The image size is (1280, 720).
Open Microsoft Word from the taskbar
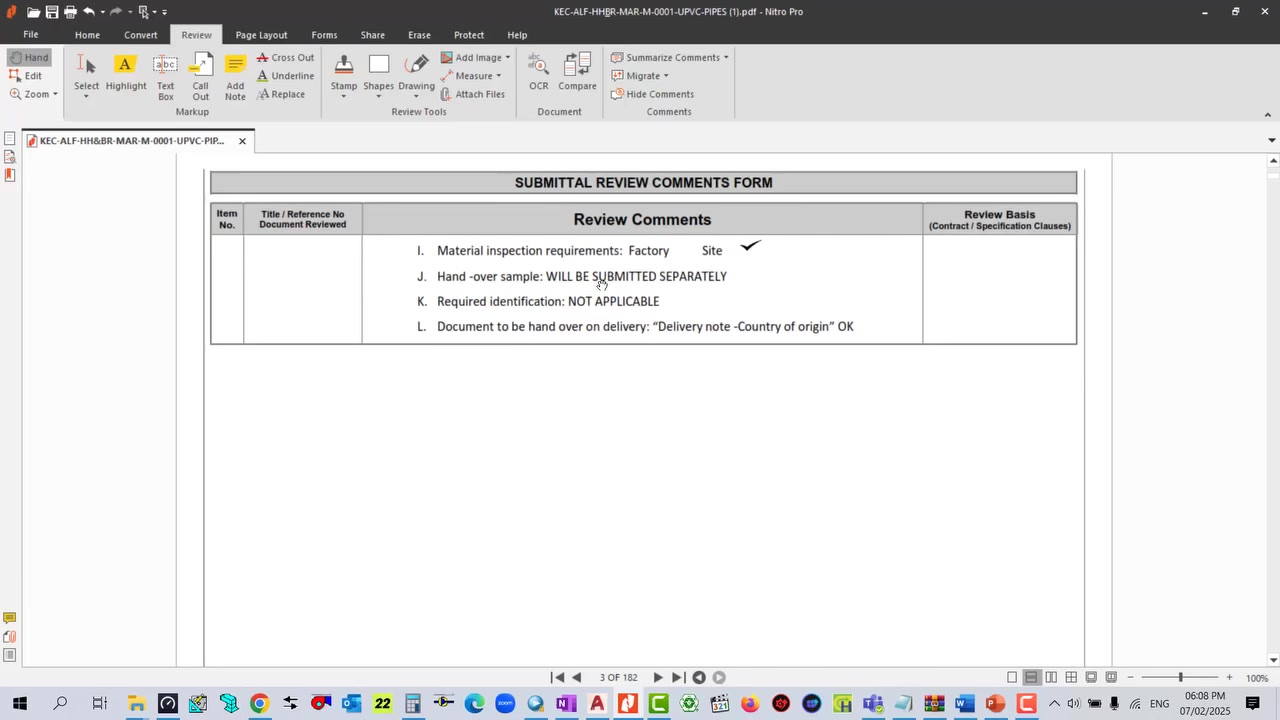click(x=964, y=704)
